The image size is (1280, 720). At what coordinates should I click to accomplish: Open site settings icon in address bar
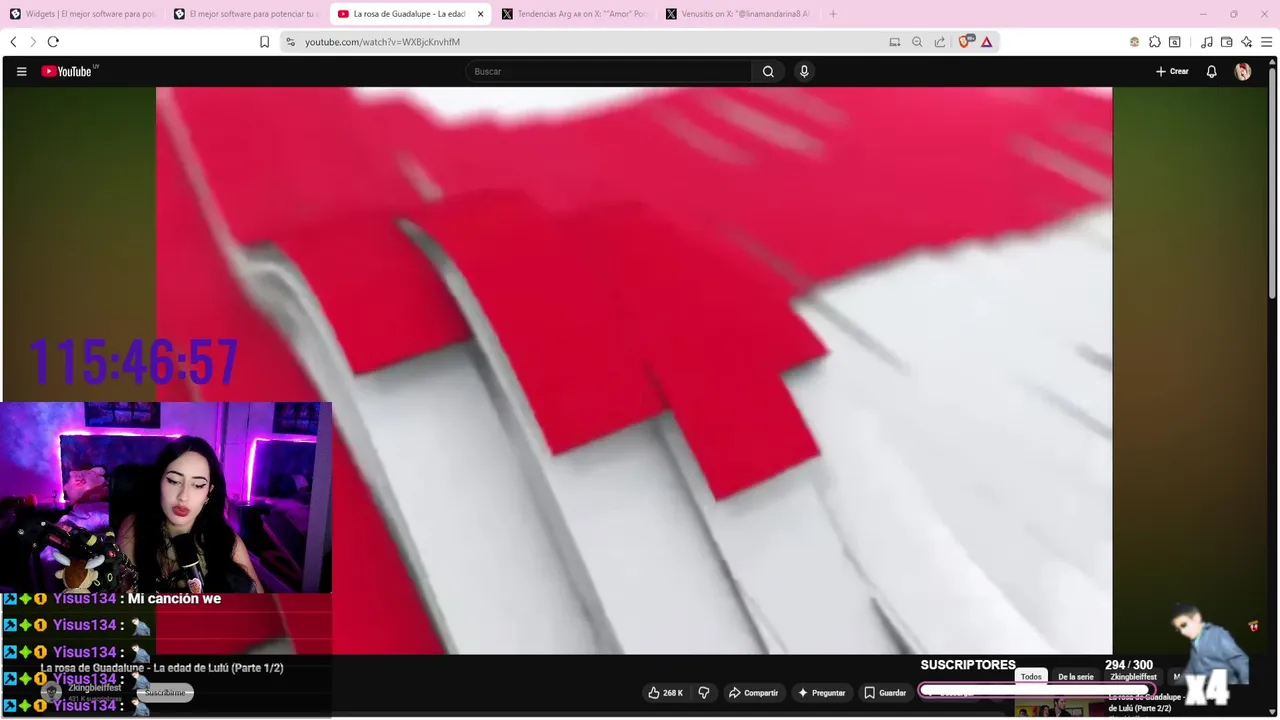click(291, 42)
